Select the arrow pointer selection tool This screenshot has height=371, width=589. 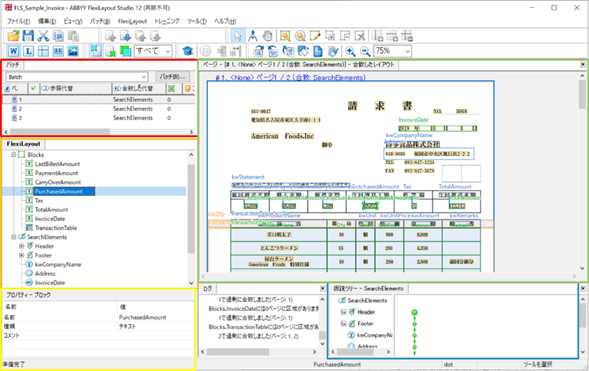click(x=237, y=36)
